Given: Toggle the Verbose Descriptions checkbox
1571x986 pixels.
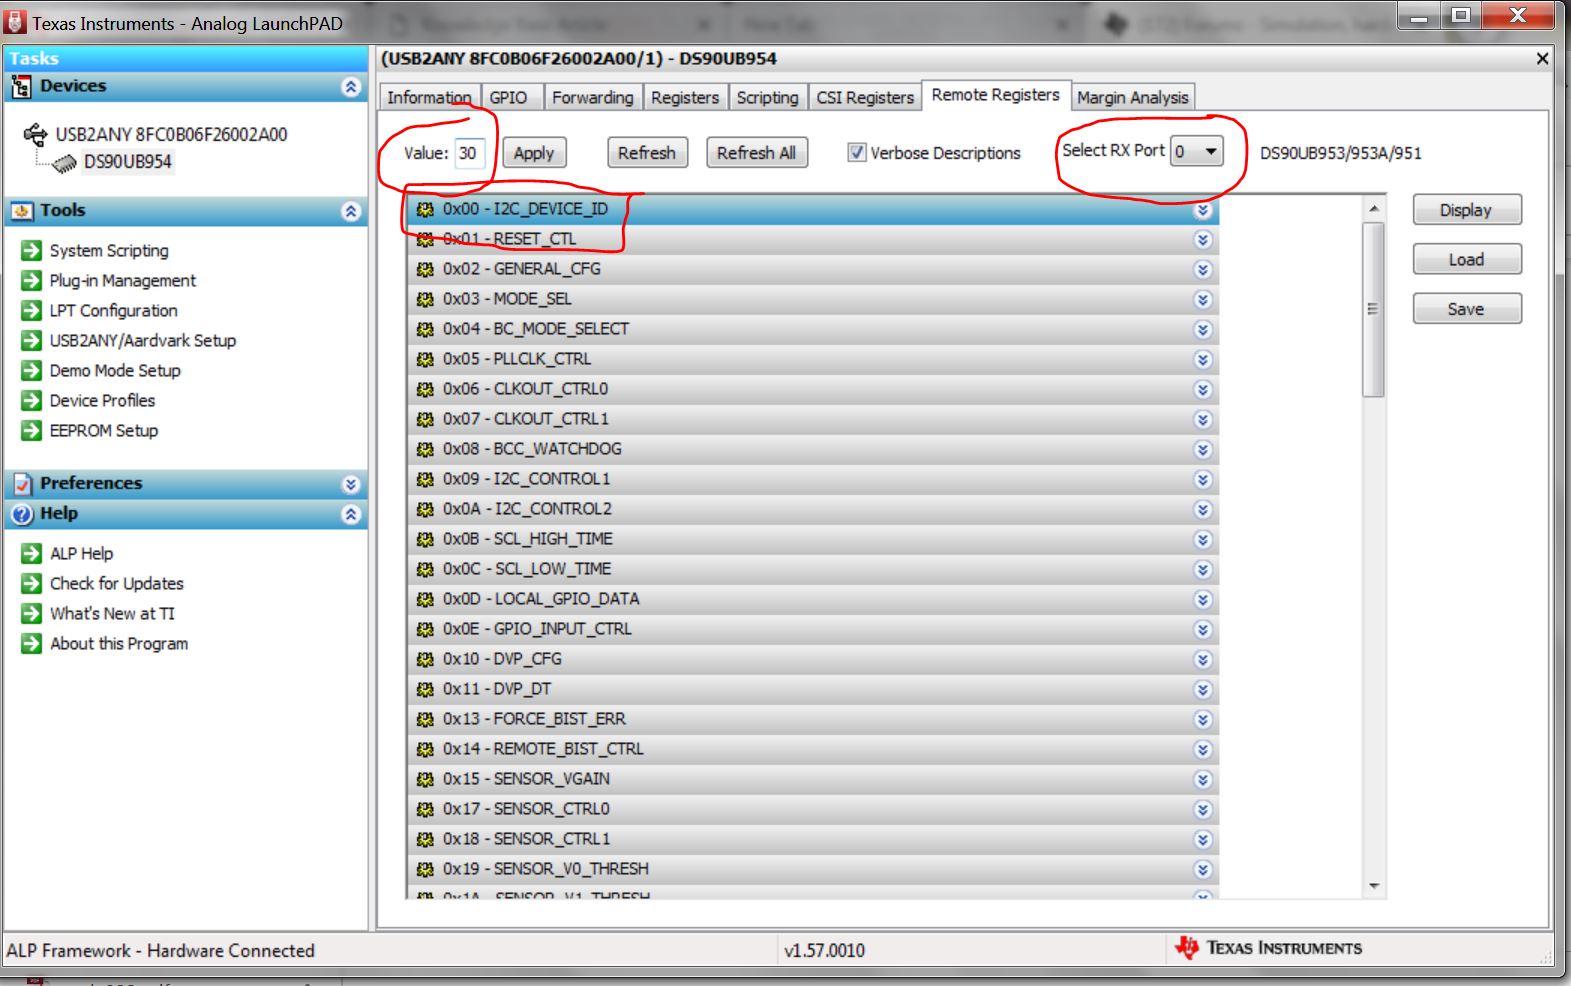Looking at the screenshot, I should pos(857,153).
